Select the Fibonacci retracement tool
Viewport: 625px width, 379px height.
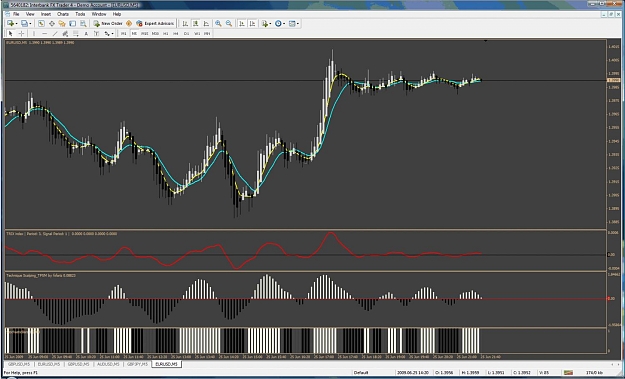click(75, 33)
